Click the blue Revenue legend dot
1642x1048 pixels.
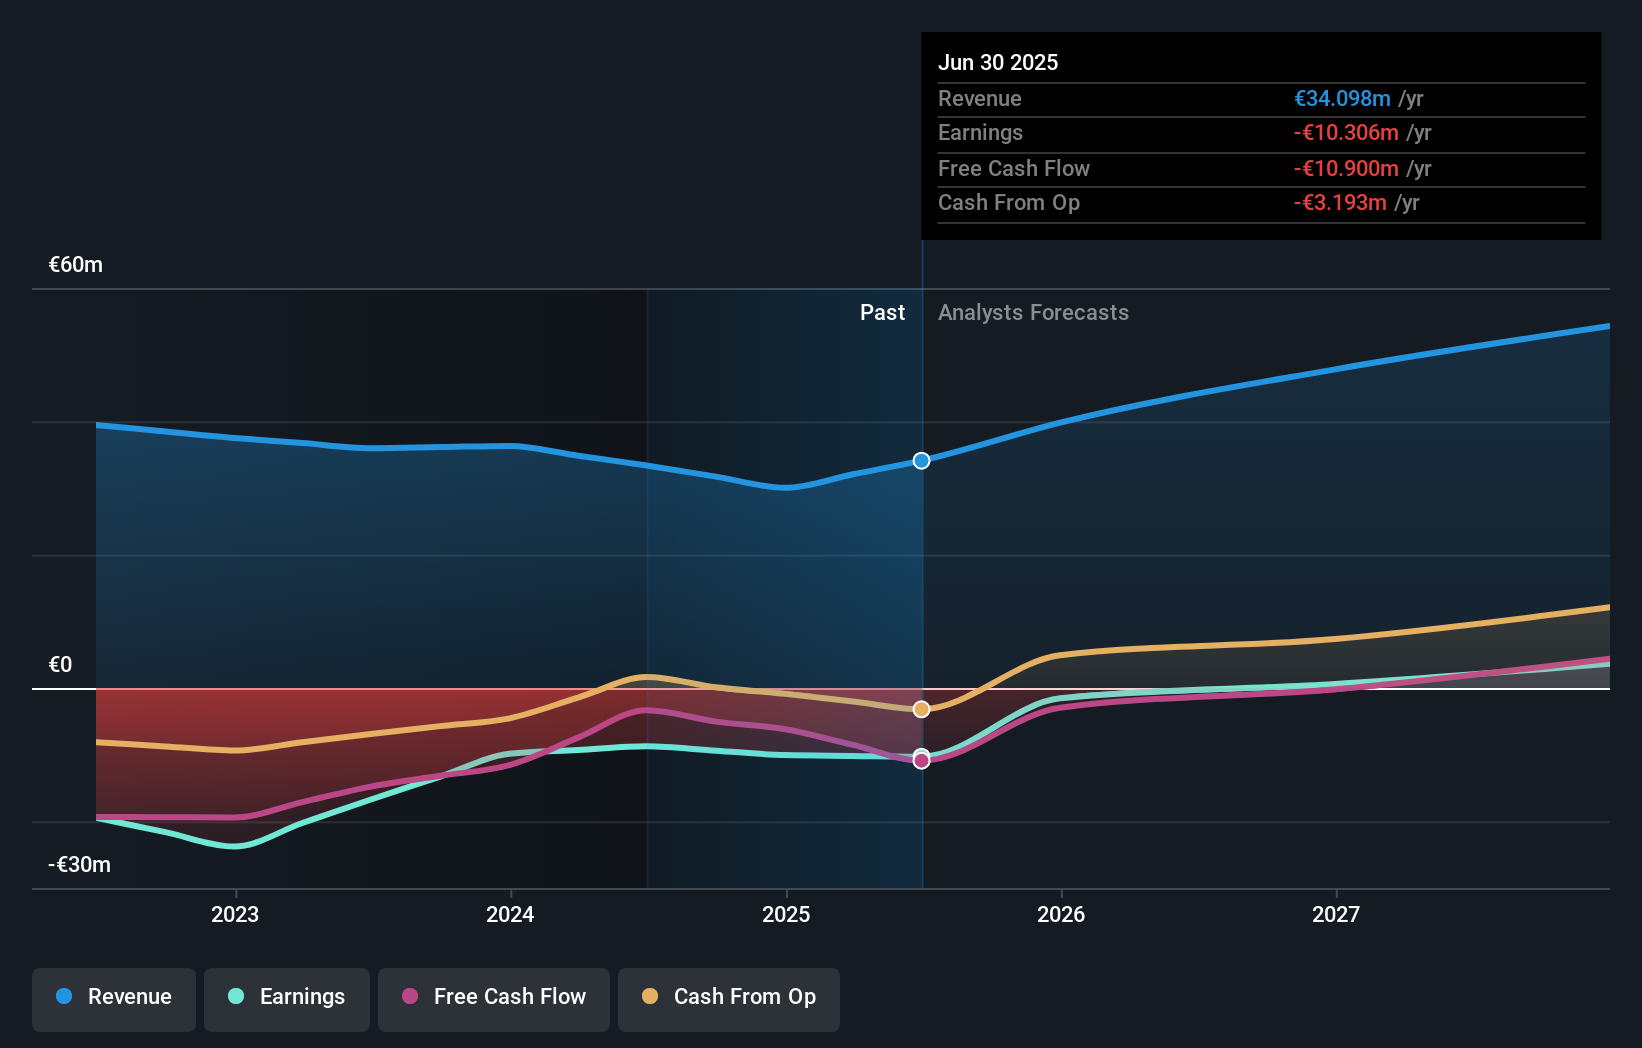pyautogui.click(x=66, y=997)
